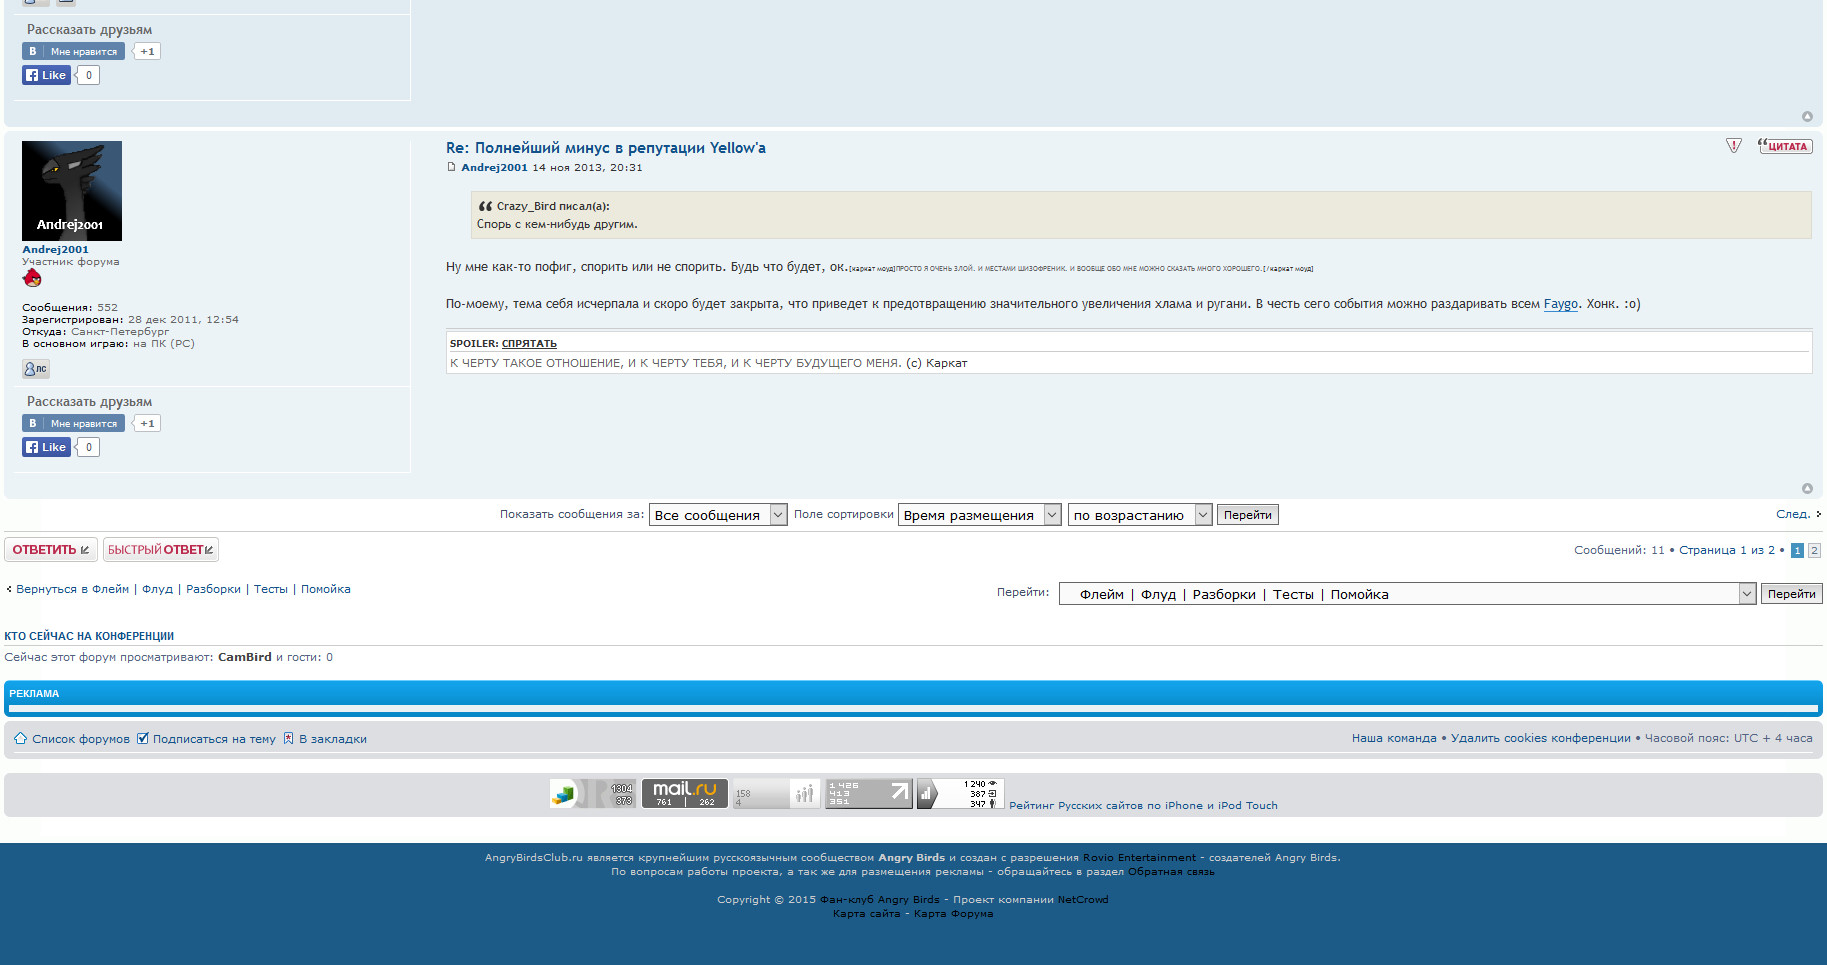Open Andrej2001's avatar image
Image resolution: width=1827 pixels, height=965 pixels.
(x=72, y=191)
